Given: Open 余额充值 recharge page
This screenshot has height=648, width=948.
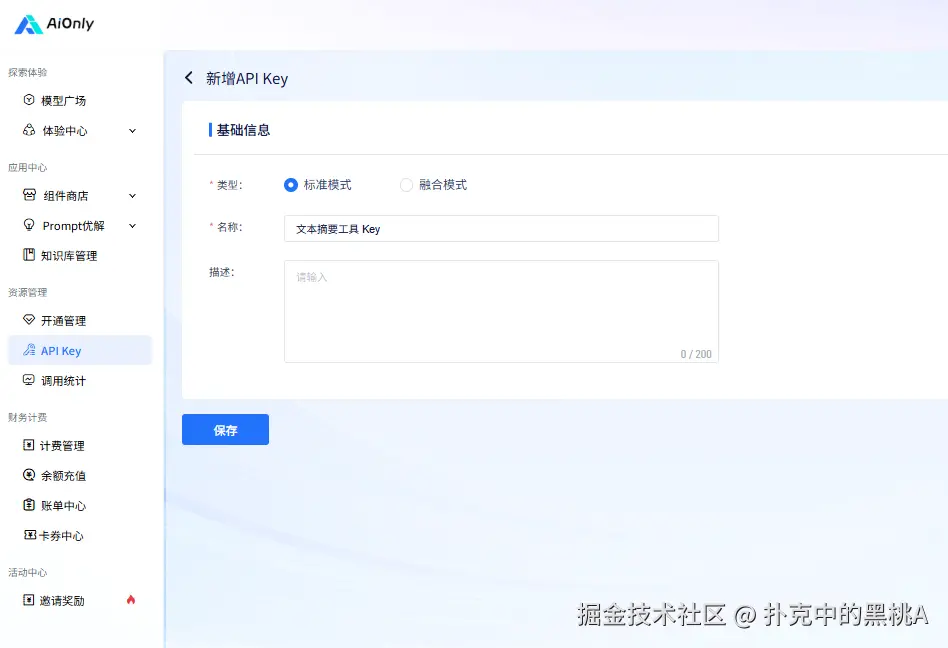Looking at the screenshot, I should coord(65,475).
